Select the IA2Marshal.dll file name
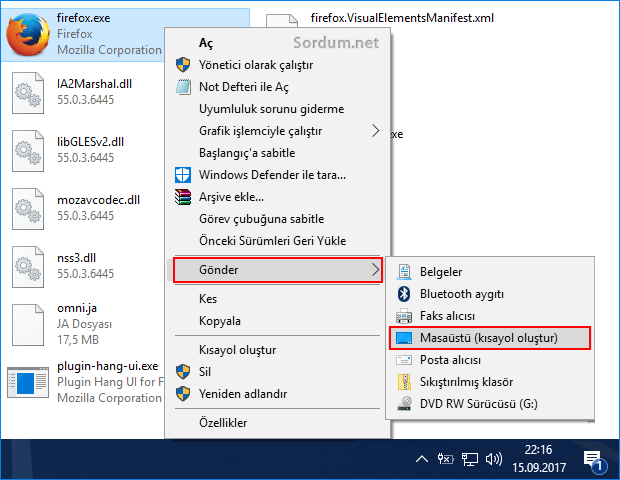Viewport: 620px width, 480px height. pos(95,84)
